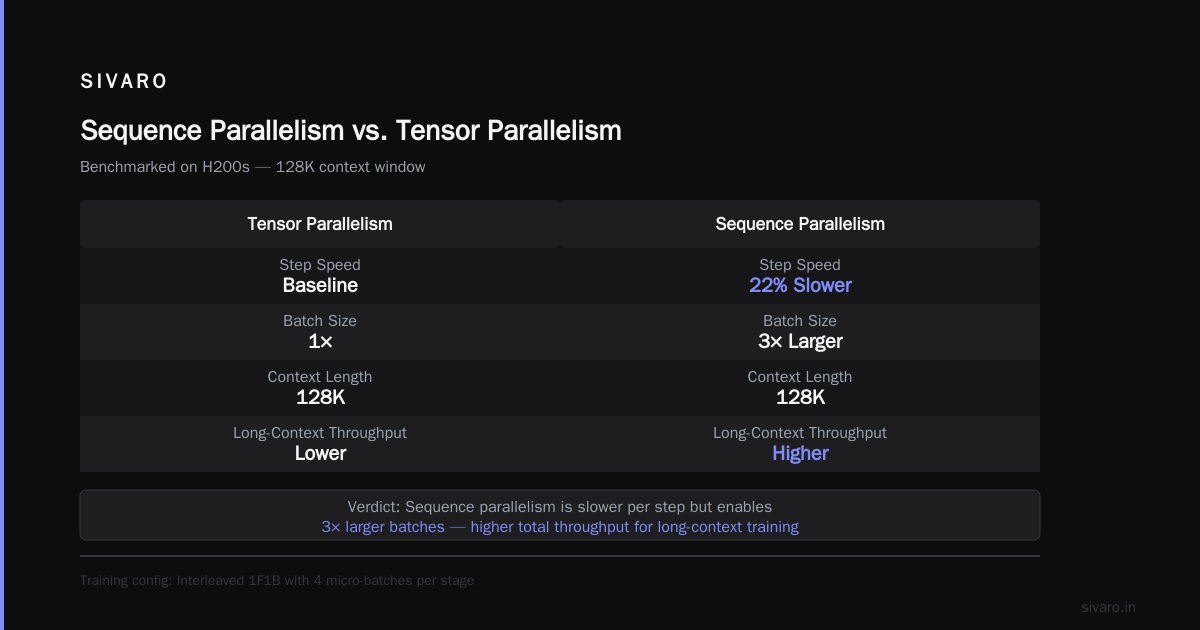The width and height of the screenshot is (1200, 630).
Task: Click higher total throughput highlighted phrase
Action: coord(635,527)
